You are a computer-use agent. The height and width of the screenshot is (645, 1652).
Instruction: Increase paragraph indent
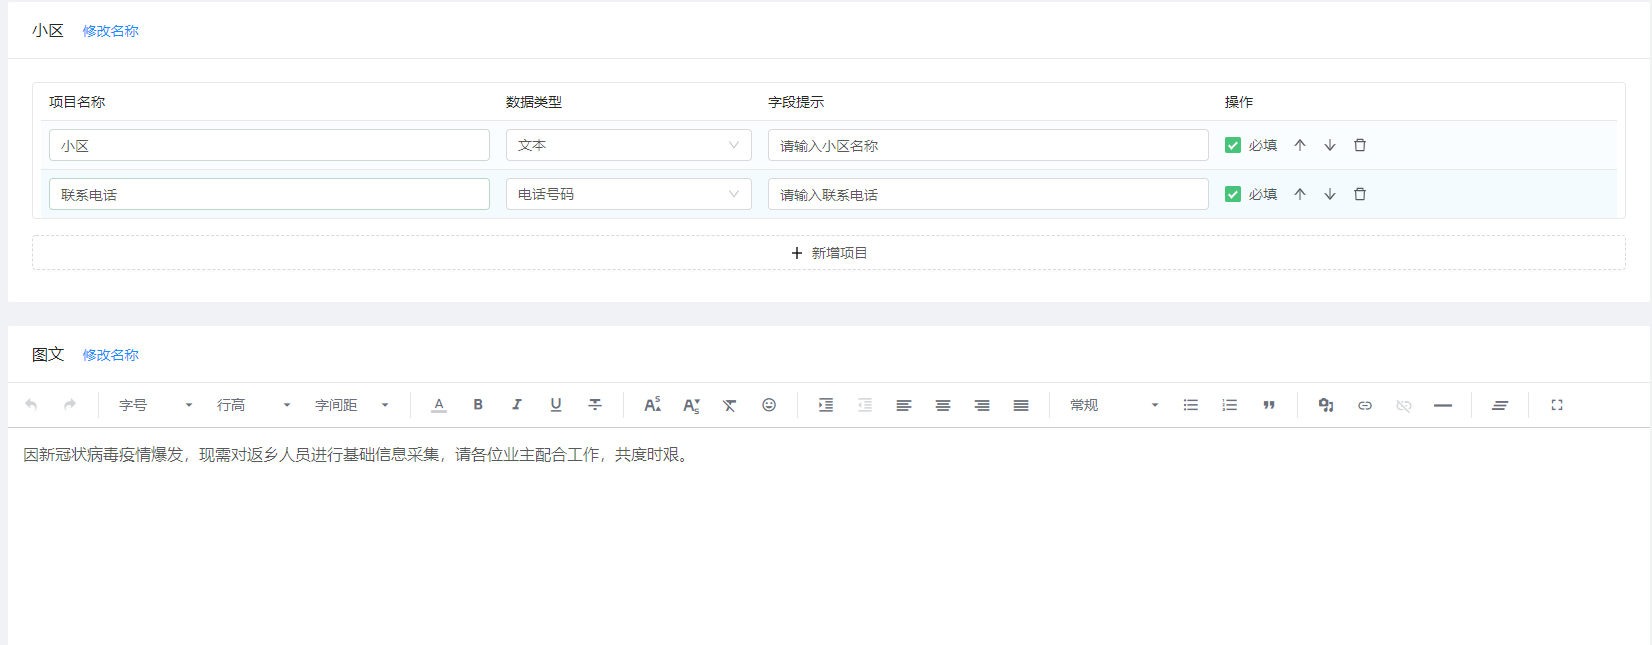point(826,405)
